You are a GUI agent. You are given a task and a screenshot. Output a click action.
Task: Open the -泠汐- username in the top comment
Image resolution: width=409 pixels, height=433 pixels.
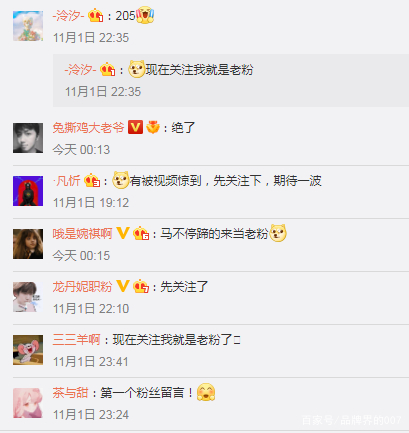[x=68, y=16]
